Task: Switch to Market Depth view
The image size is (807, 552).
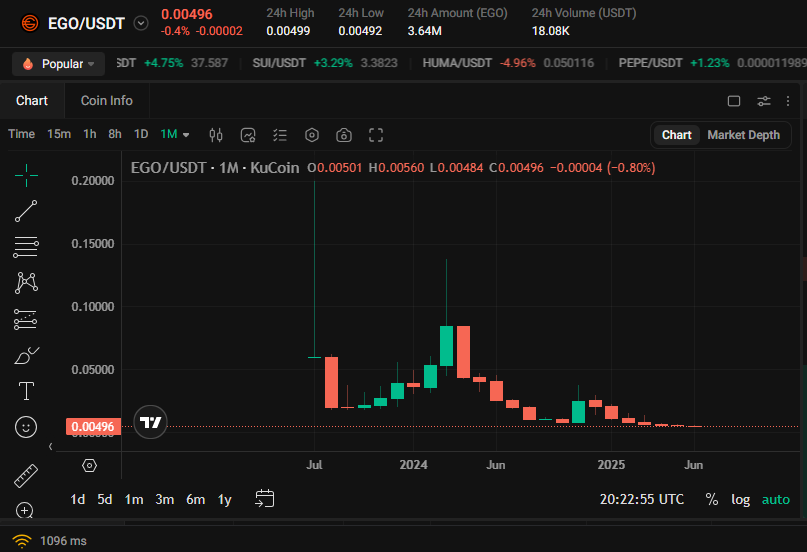Action: point(743,135)
